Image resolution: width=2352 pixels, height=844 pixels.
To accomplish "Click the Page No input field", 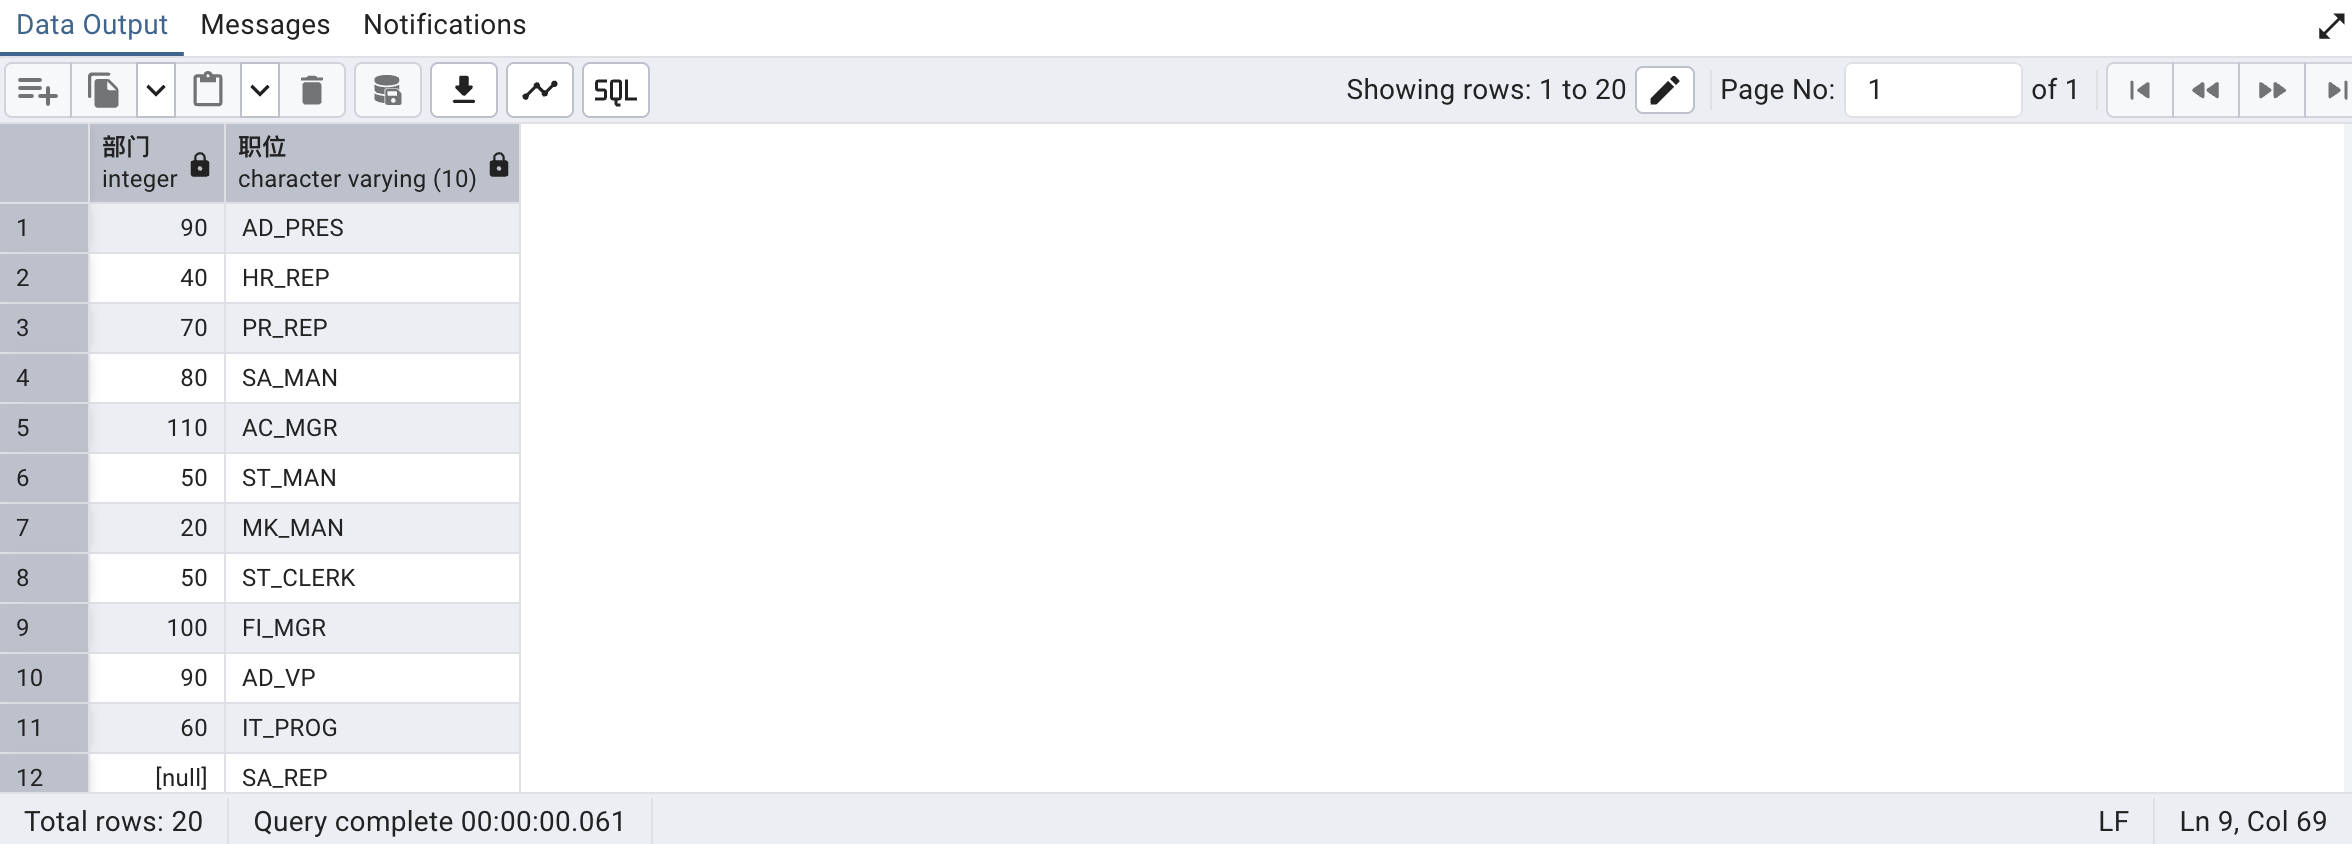I will 1932,90.
